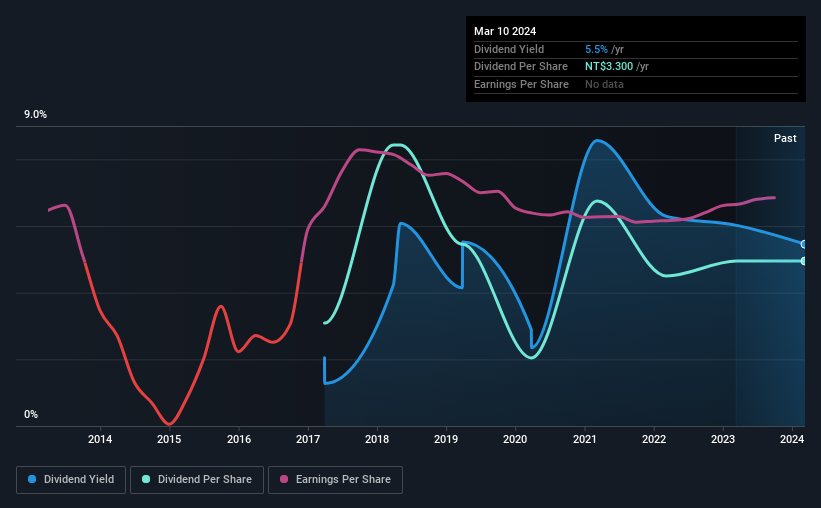Click the 2015 x-axis label

pos(169,439)
